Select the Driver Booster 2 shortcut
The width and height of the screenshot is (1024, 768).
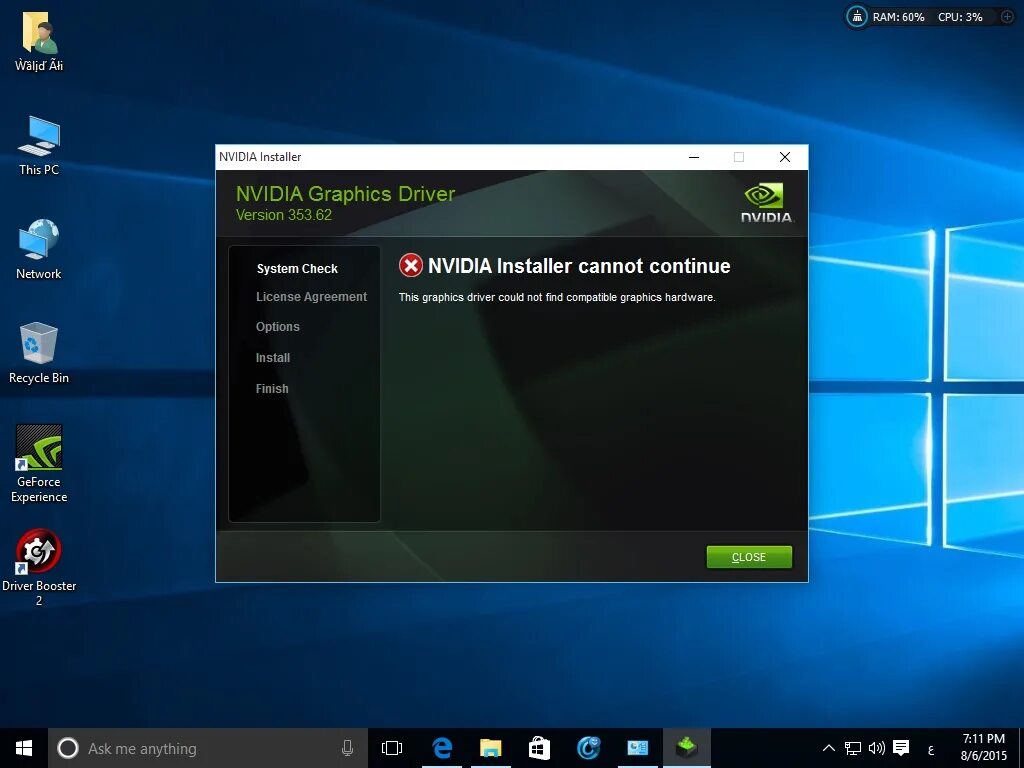(x=39, y=568)
